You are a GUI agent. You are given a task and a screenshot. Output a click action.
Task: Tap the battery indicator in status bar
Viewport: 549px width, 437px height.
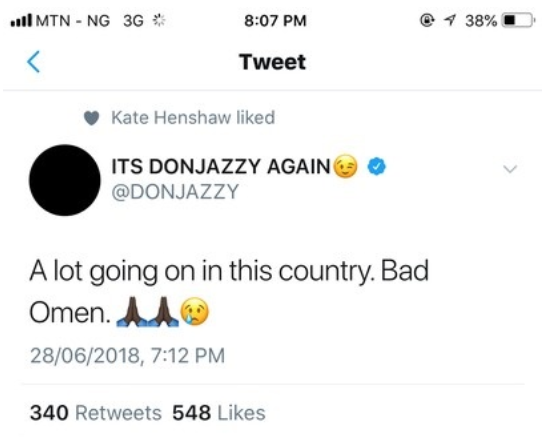click(518, 20)
